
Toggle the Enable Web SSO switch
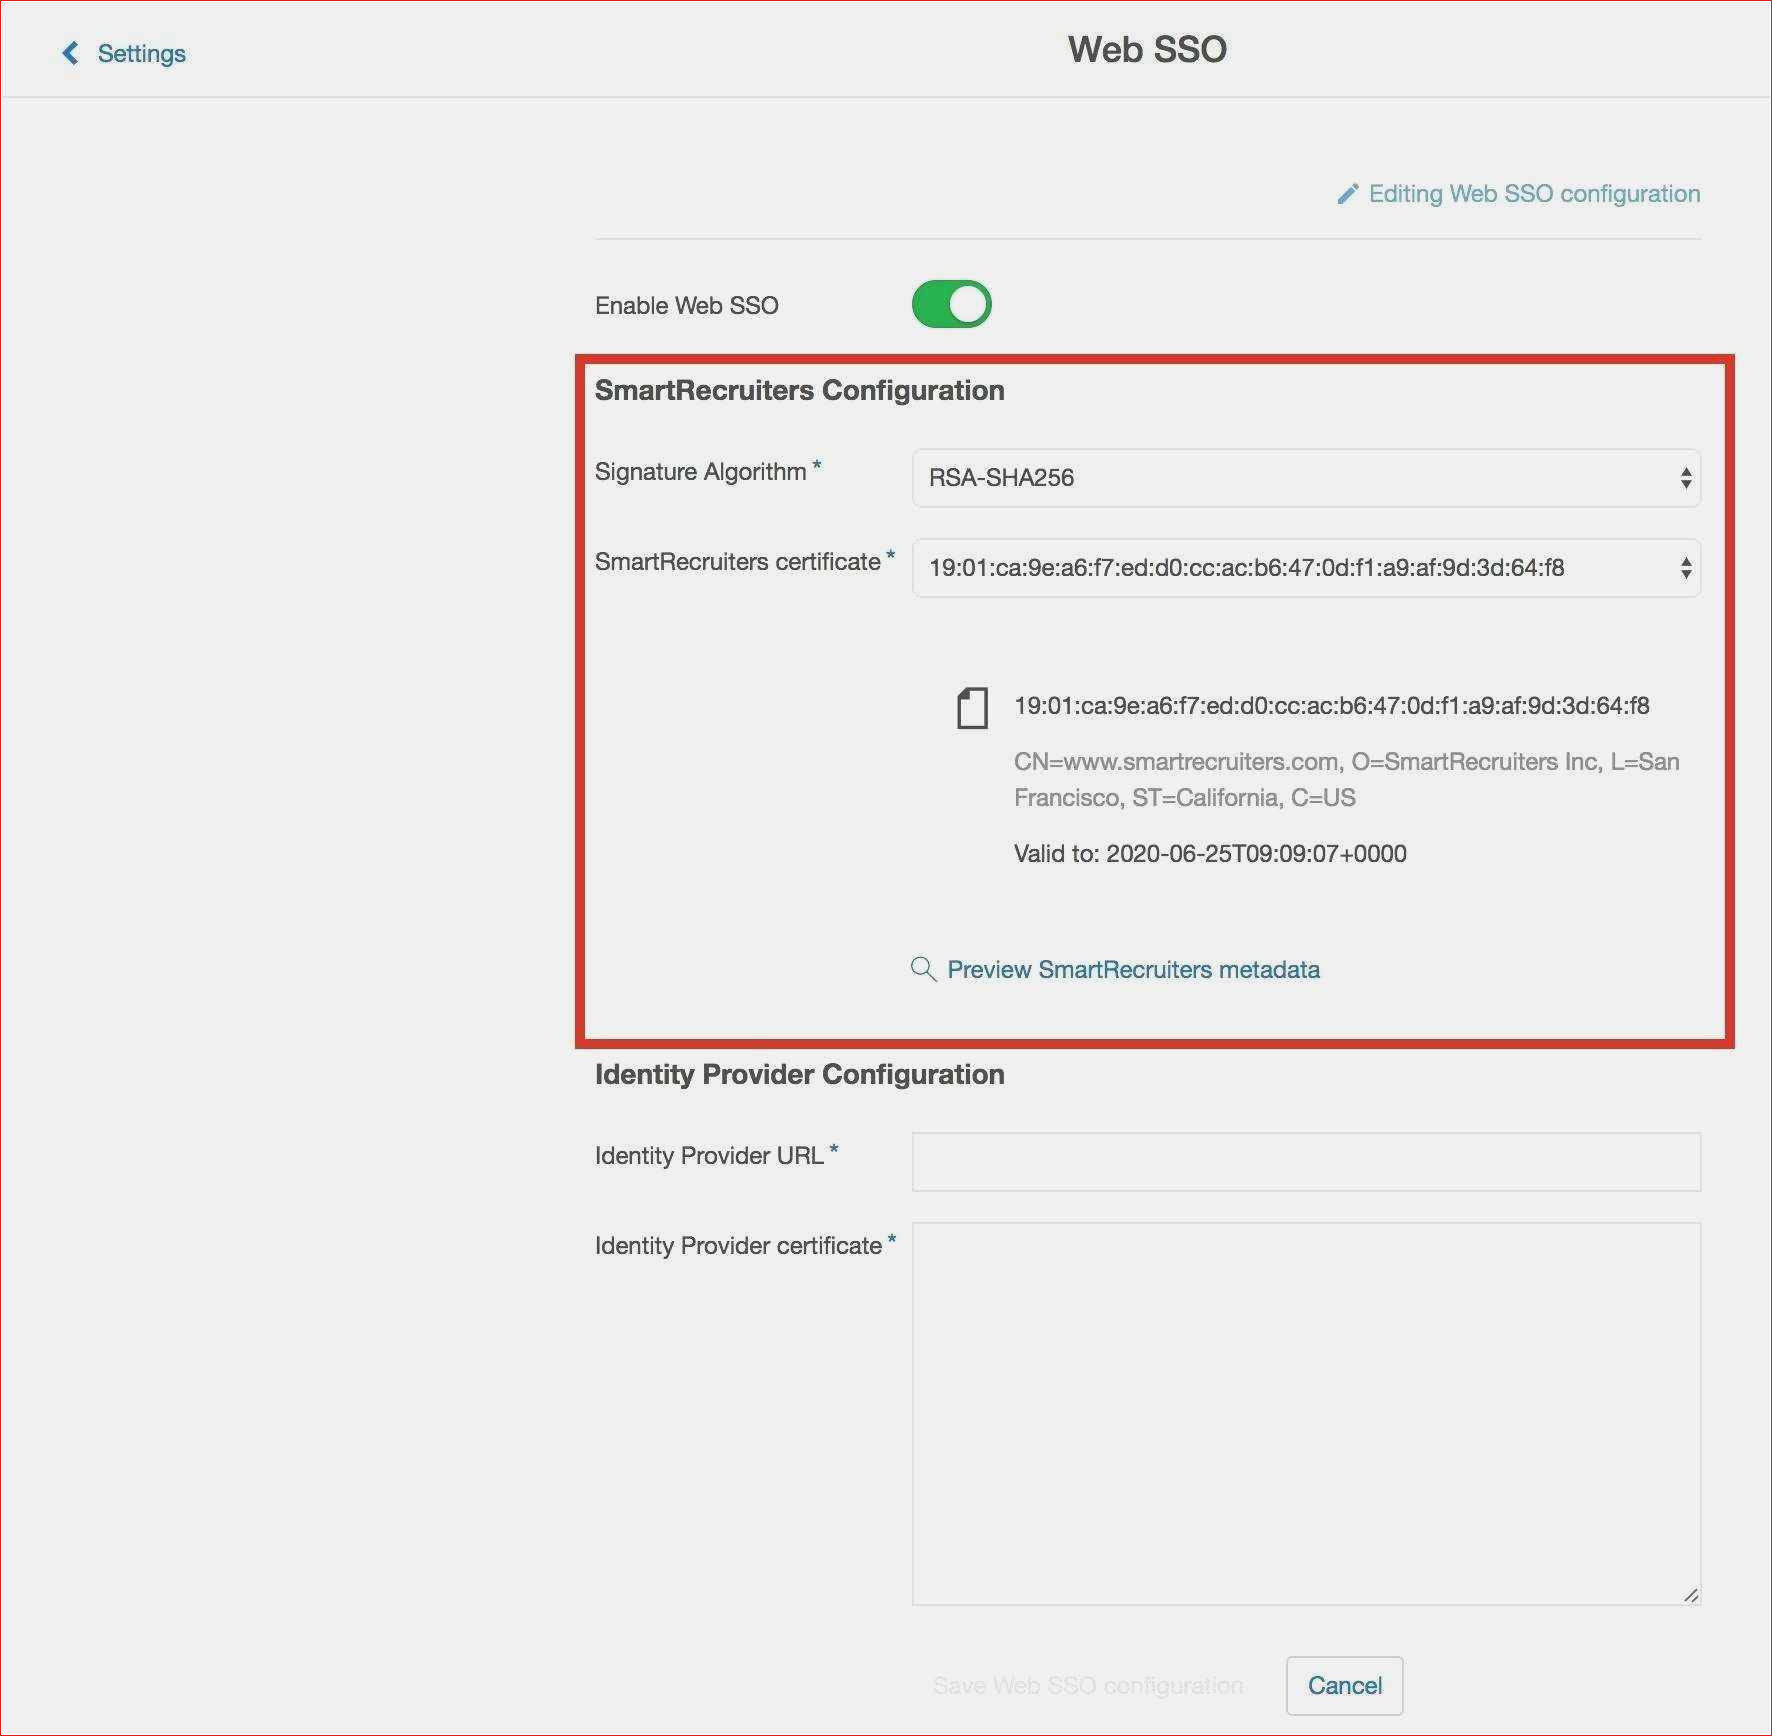pyautogui.click(x=951, y=304)
